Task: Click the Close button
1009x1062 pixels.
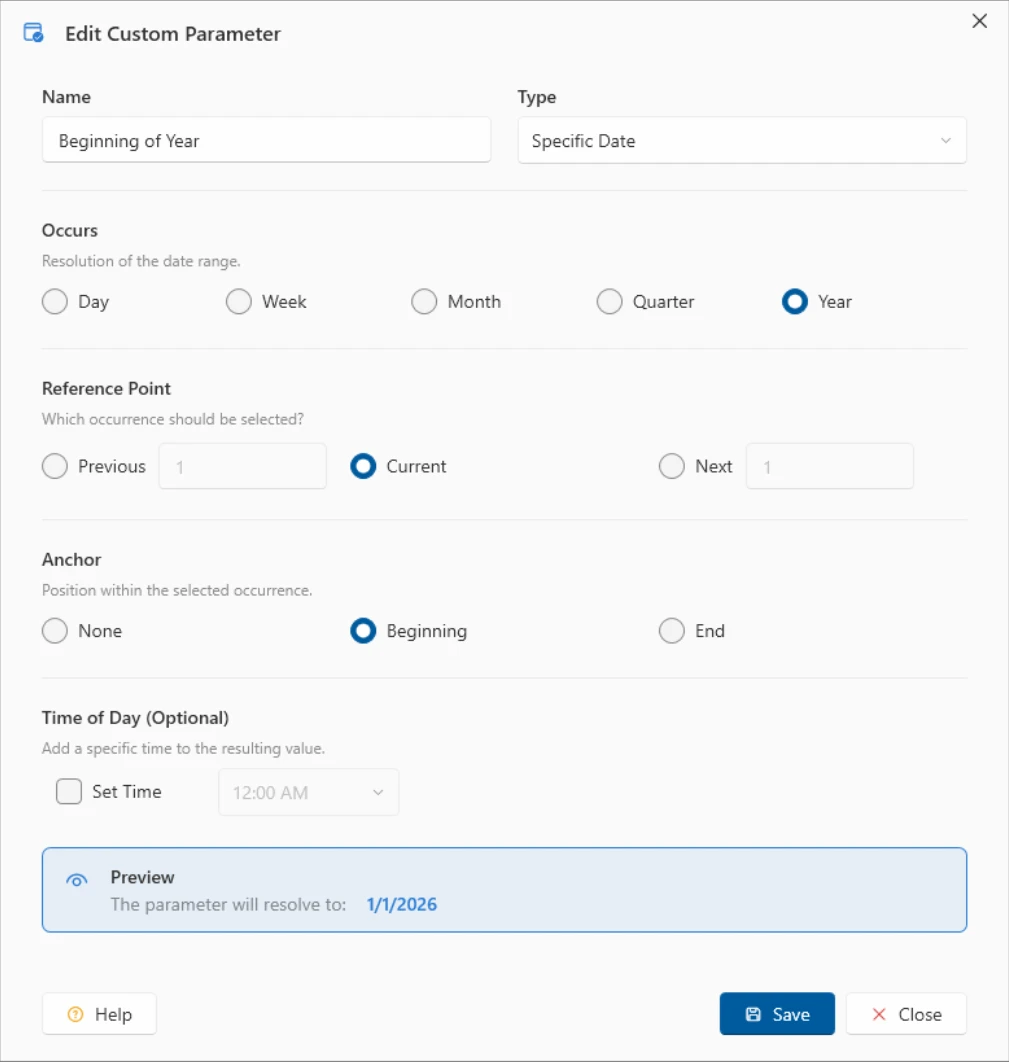Action: 906,1014
